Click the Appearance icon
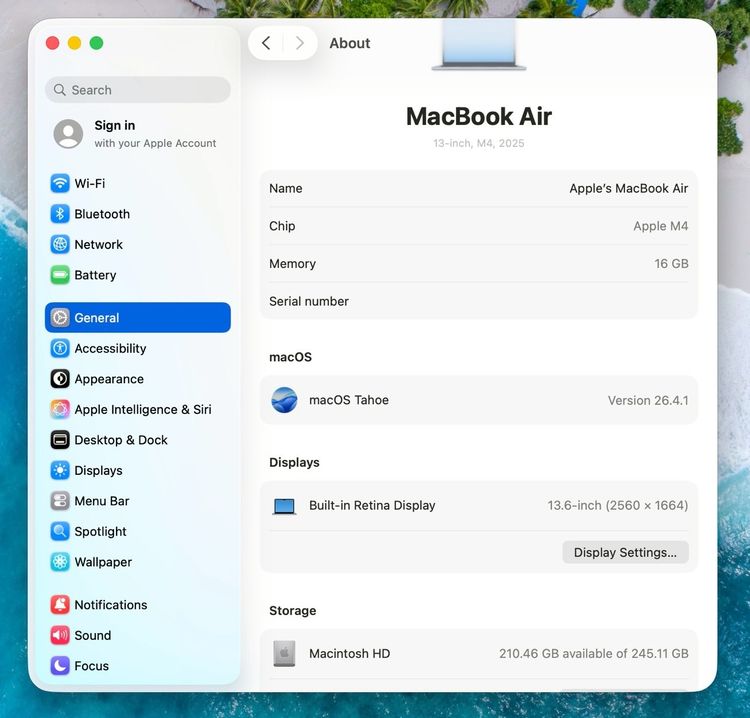This screenshot has height=718, width=750. click(60, 379)
